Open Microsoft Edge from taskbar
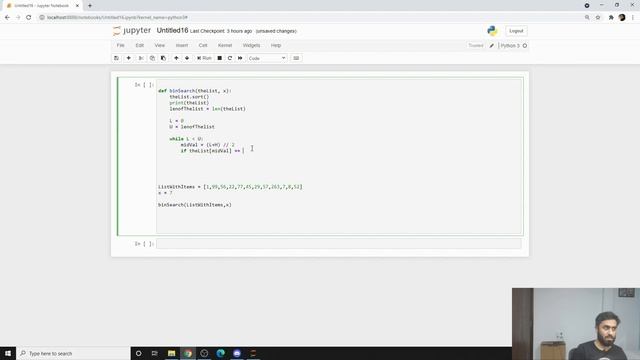This screenshot has height=360, width=640. tap(220, 353)
